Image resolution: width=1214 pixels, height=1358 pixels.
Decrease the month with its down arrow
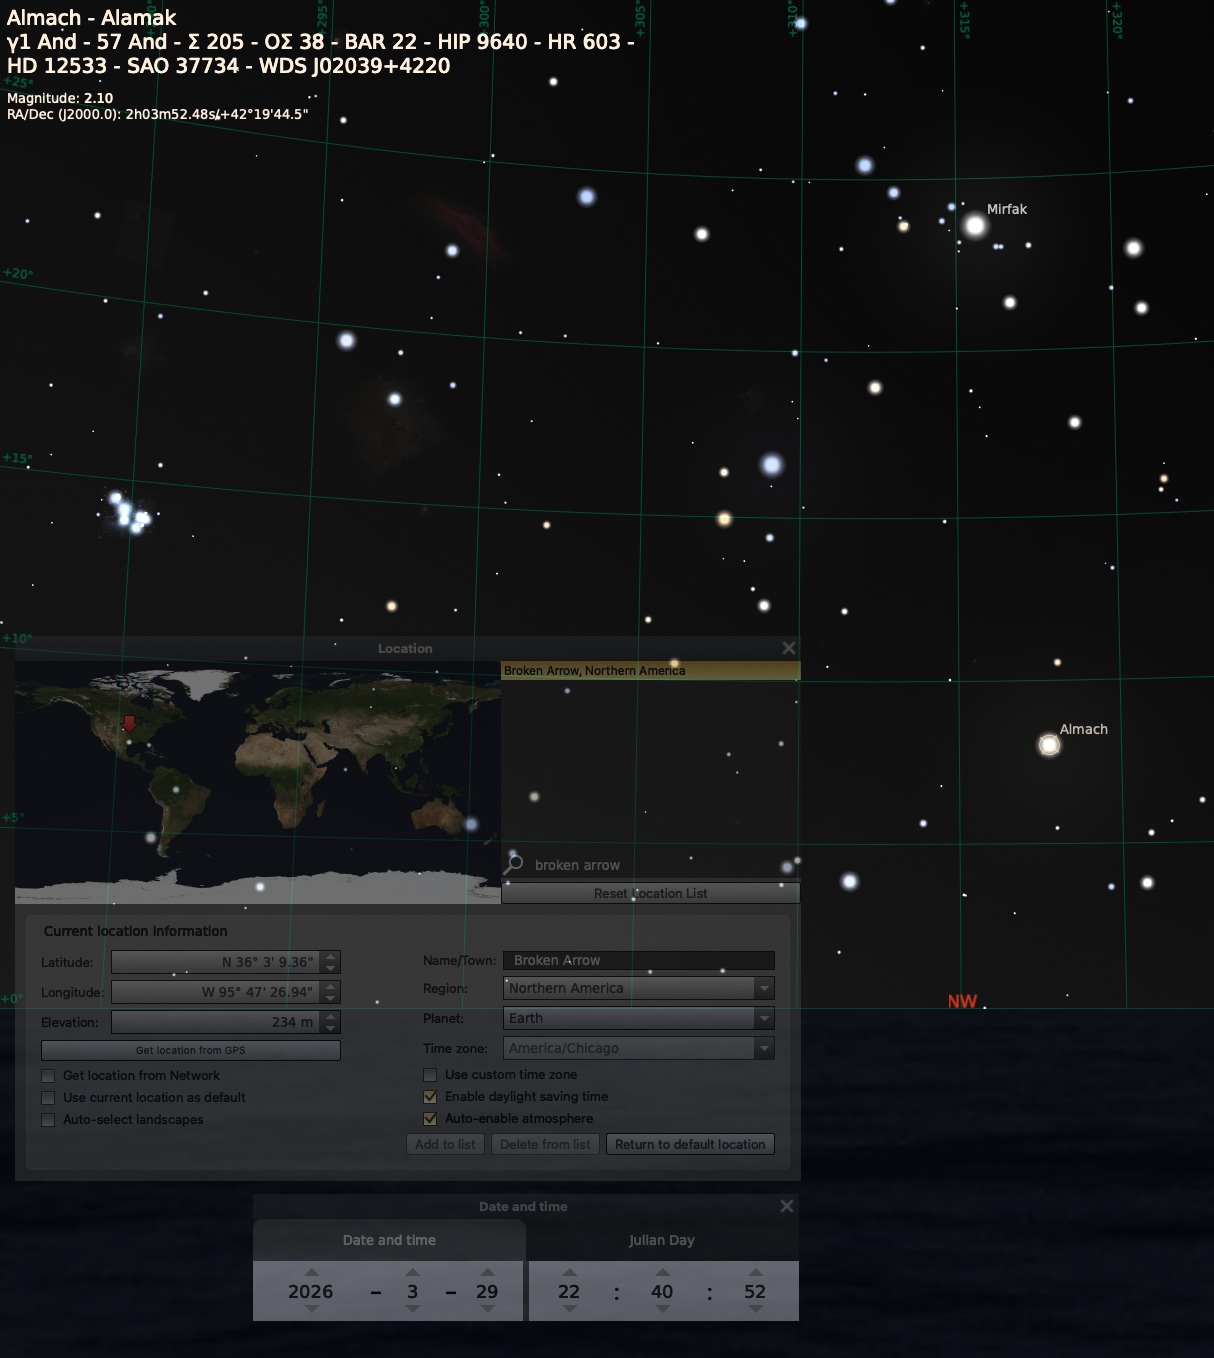(412, 1309)
